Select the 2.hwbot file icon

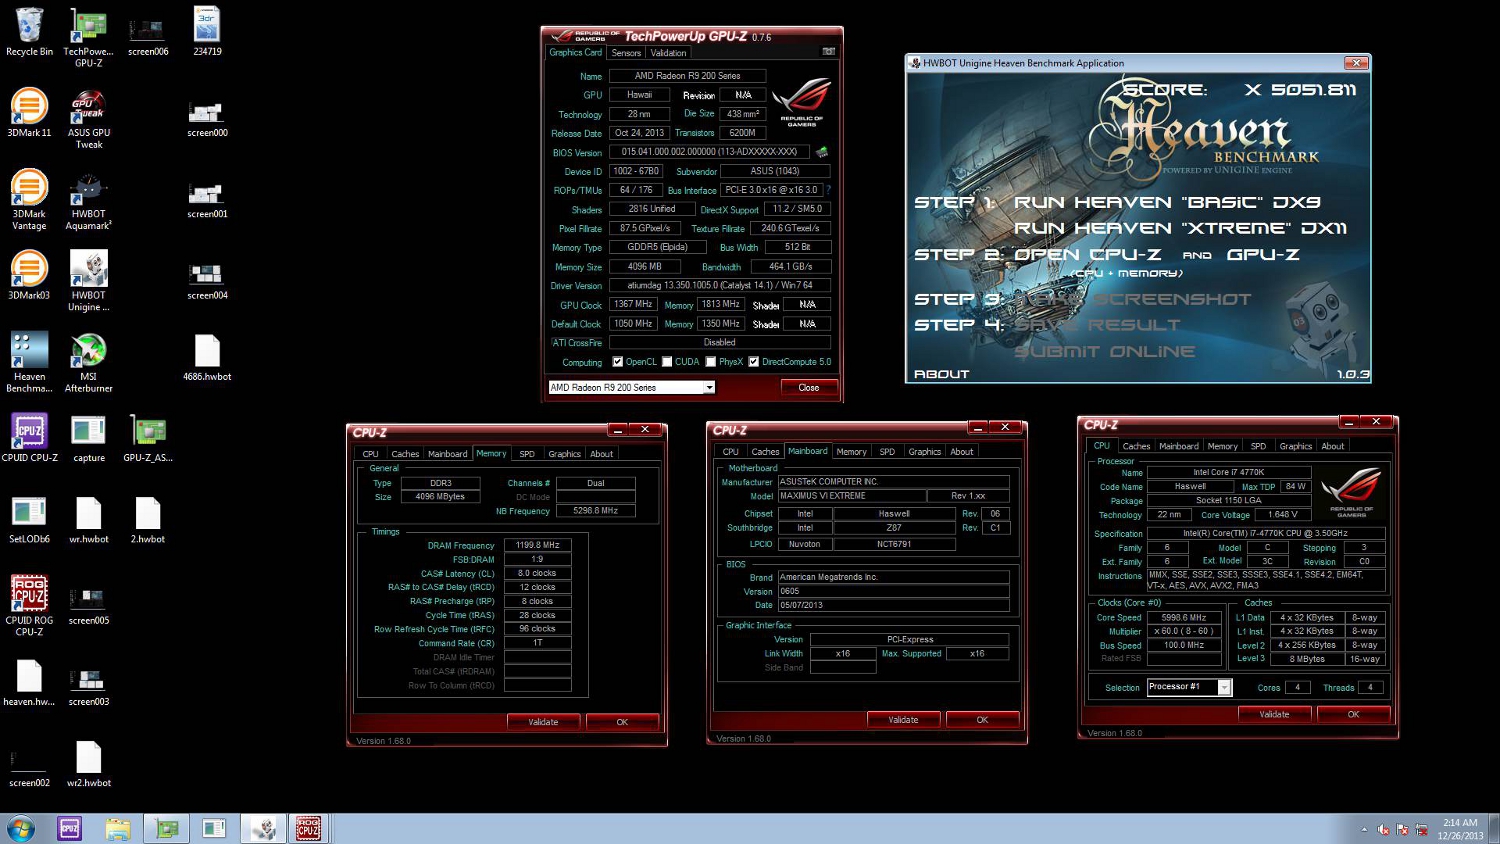148,519
